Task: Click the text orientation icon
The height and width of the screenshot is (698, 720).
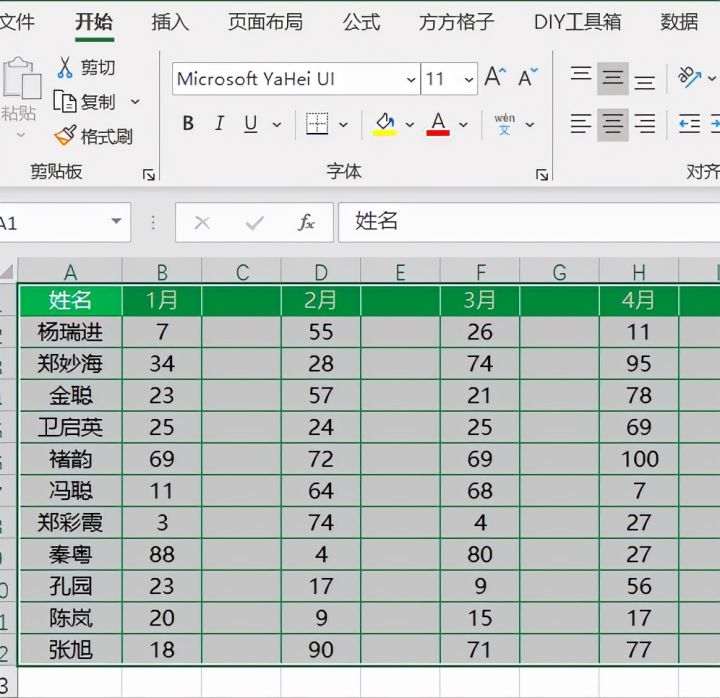Action: coord(689,77)
